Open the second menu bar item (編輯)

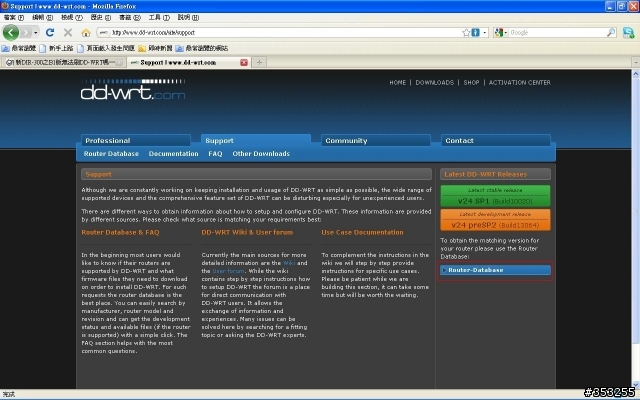[42, 18]
